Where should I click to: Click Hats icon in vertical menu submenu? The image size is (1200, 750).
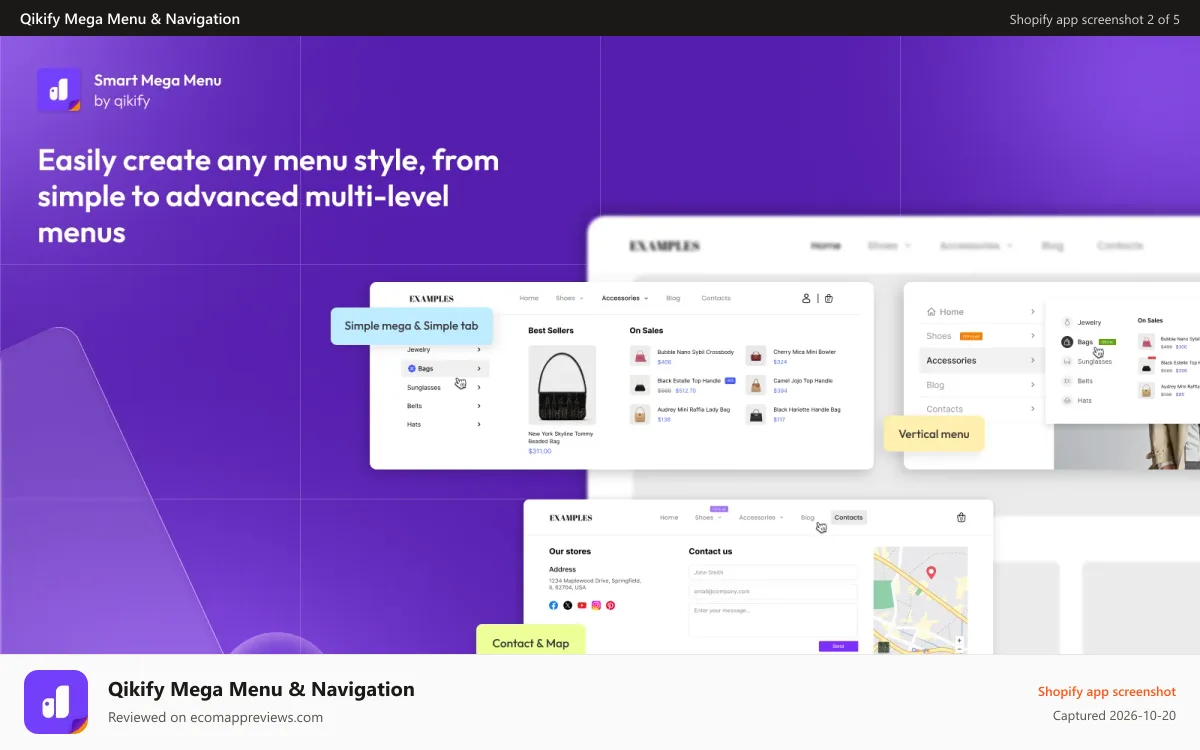click(1067, 400)
